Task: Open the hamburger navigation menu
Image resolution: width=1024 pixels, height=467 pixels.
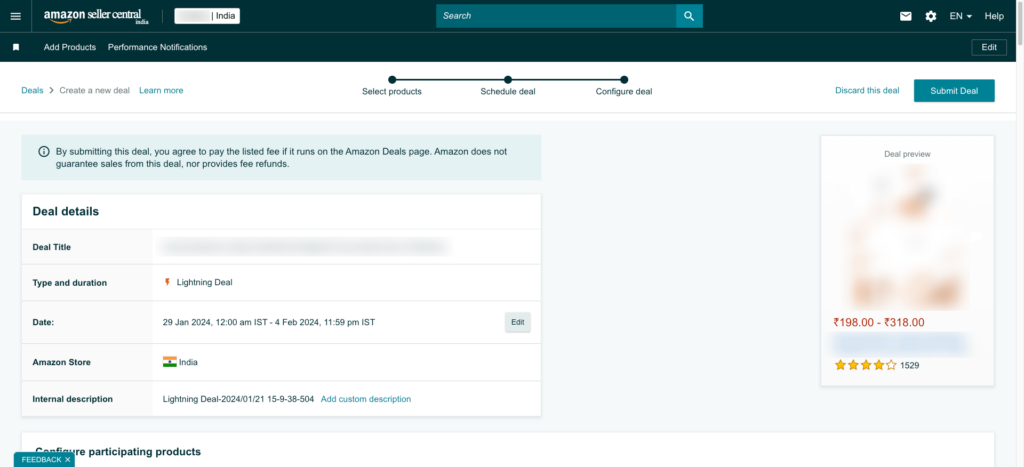Action: coord(16,16)
